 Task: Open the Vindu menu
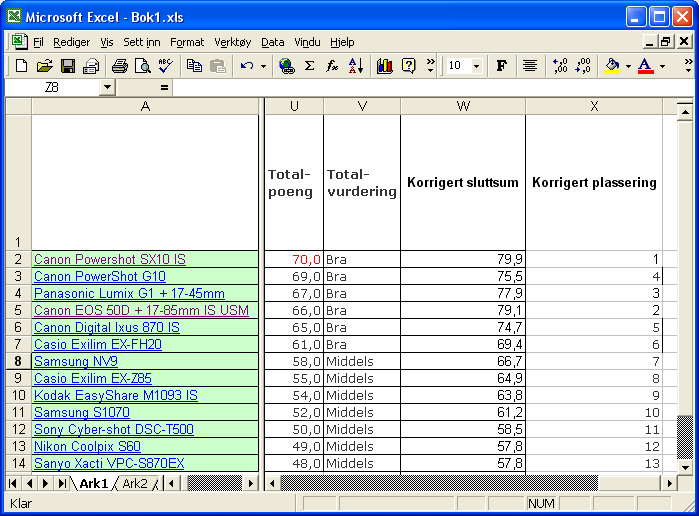click(x=307, y=42)
